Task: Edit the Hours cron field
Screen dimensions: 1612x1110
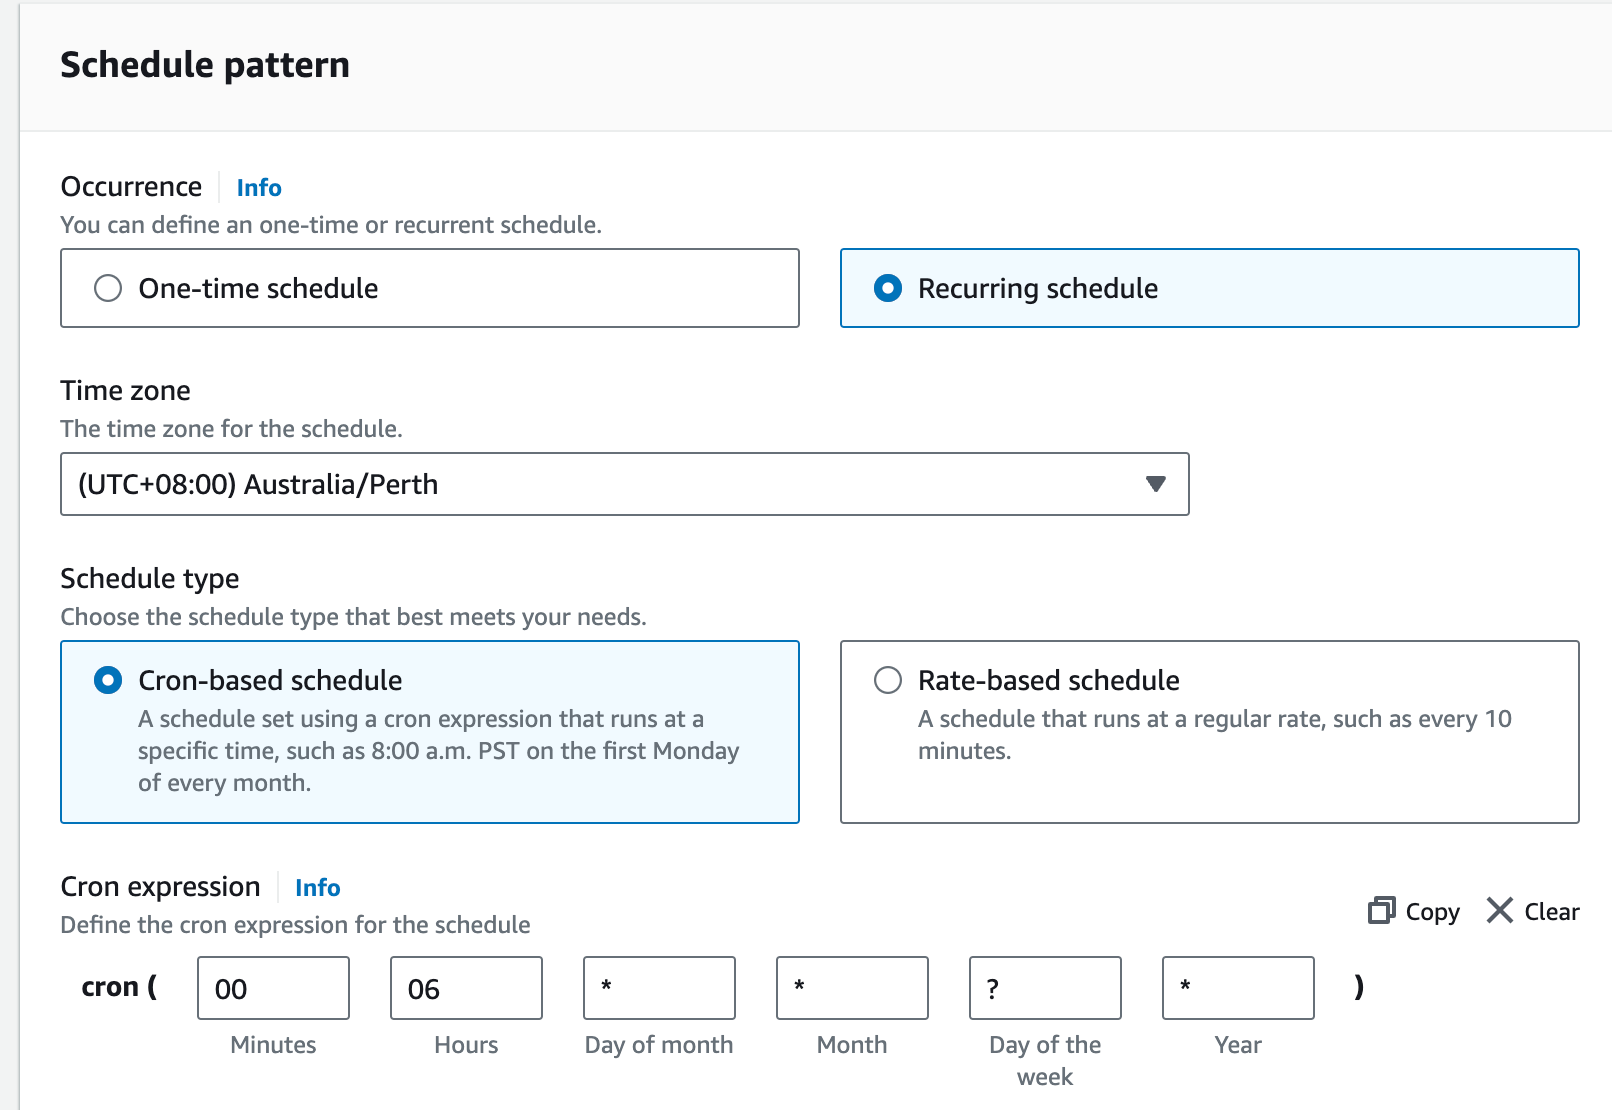Action: (465, 988)
